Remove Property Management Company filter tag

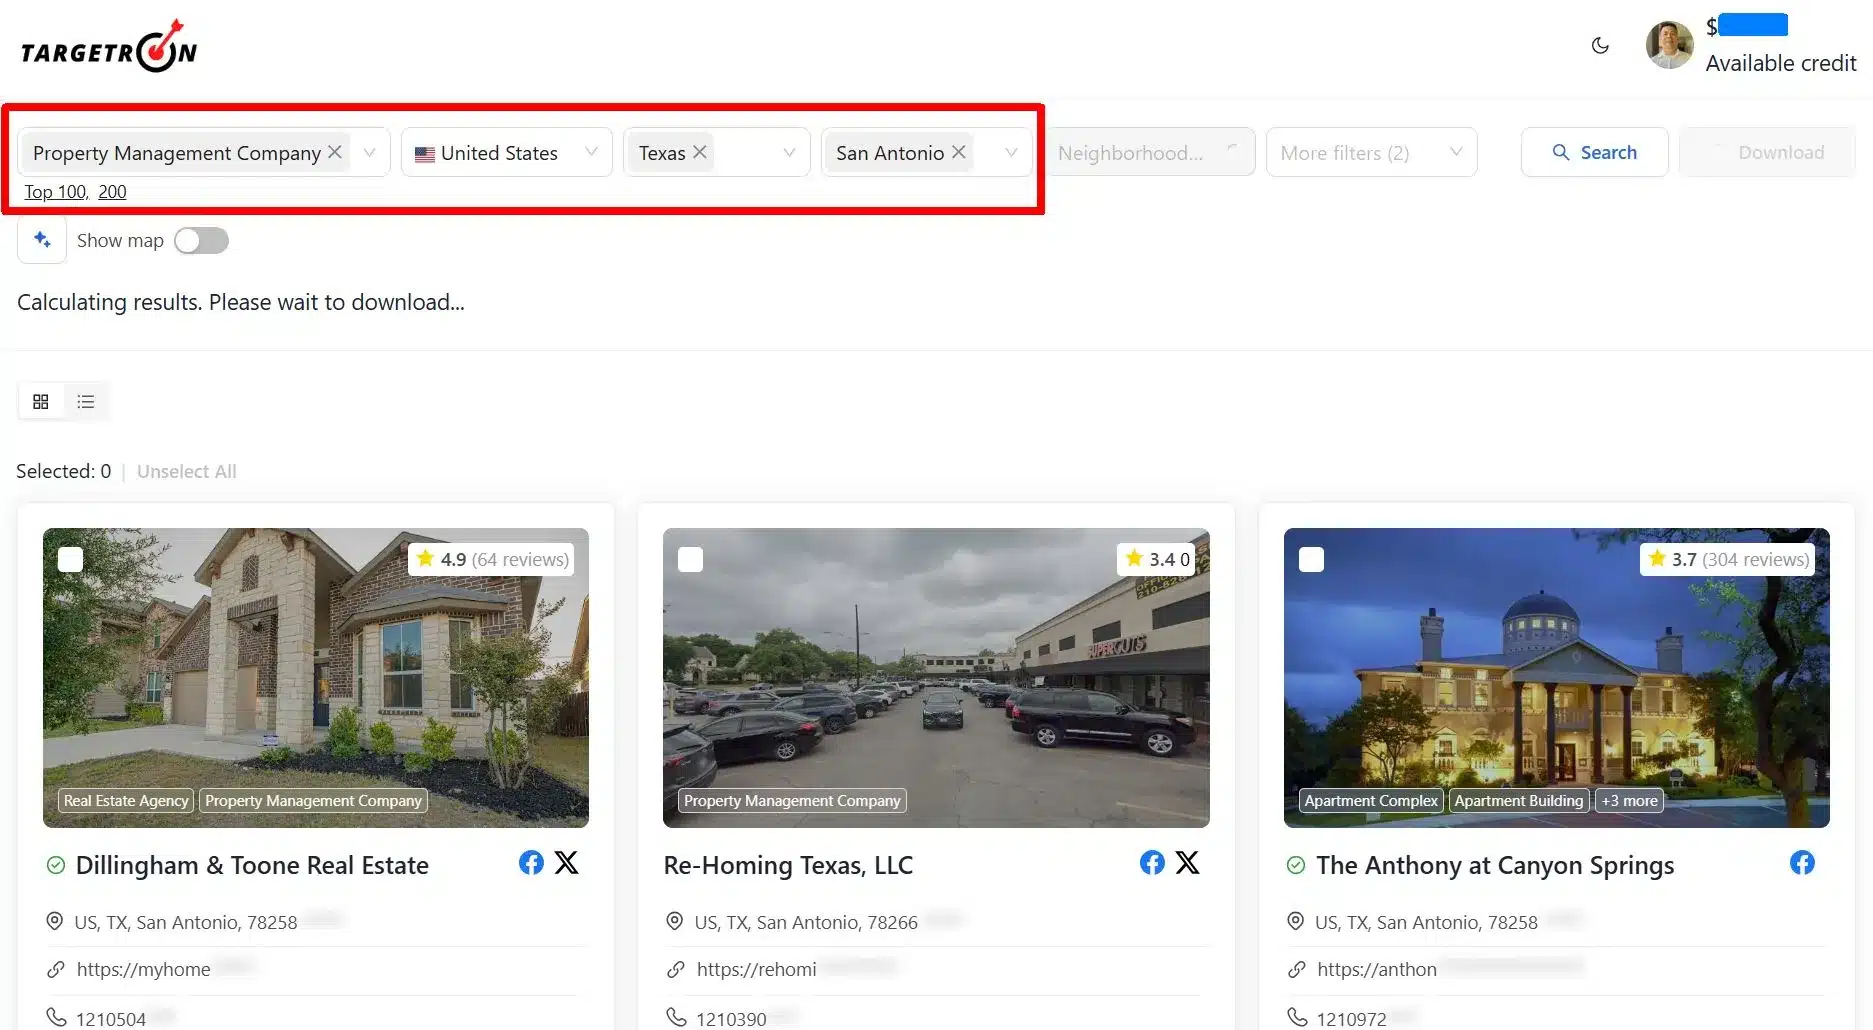[335, 152]
